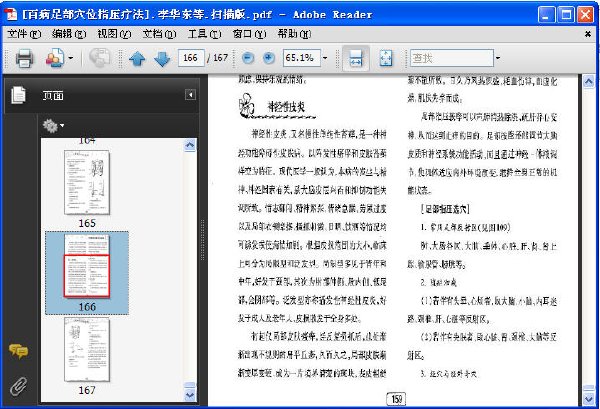
Task: Click the Adobe PDF icon in title bar
Action: [x=11, y=15]
